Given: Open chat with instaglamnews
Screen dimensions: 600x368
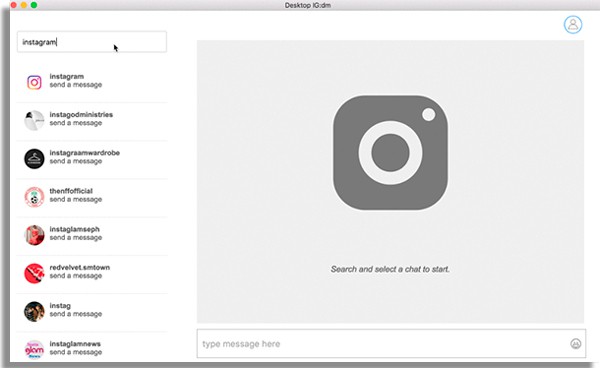Looking at the screenshot, I should pyautogui.click(x=75, y=344).
